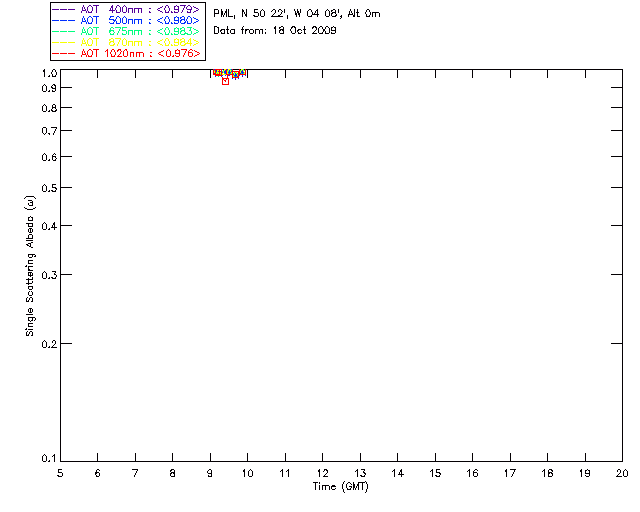640x512 pixels.
Task: Click the PML station coordinates title text
Action: tap(297, 14)
